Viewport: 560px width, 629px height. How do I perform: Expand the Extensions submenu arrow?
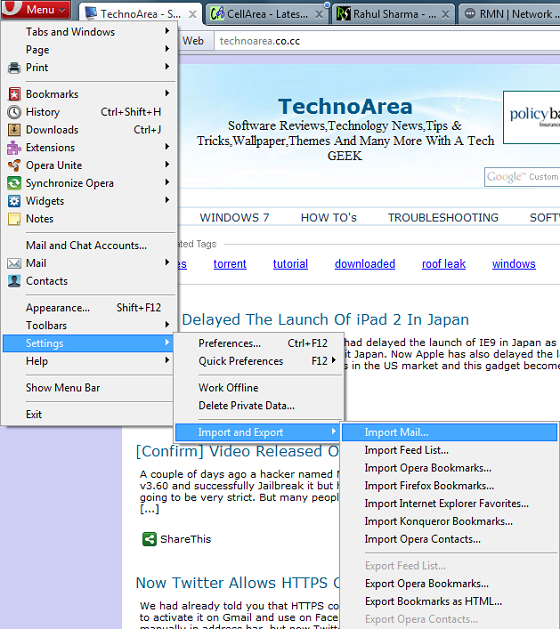tap(167, 146)
